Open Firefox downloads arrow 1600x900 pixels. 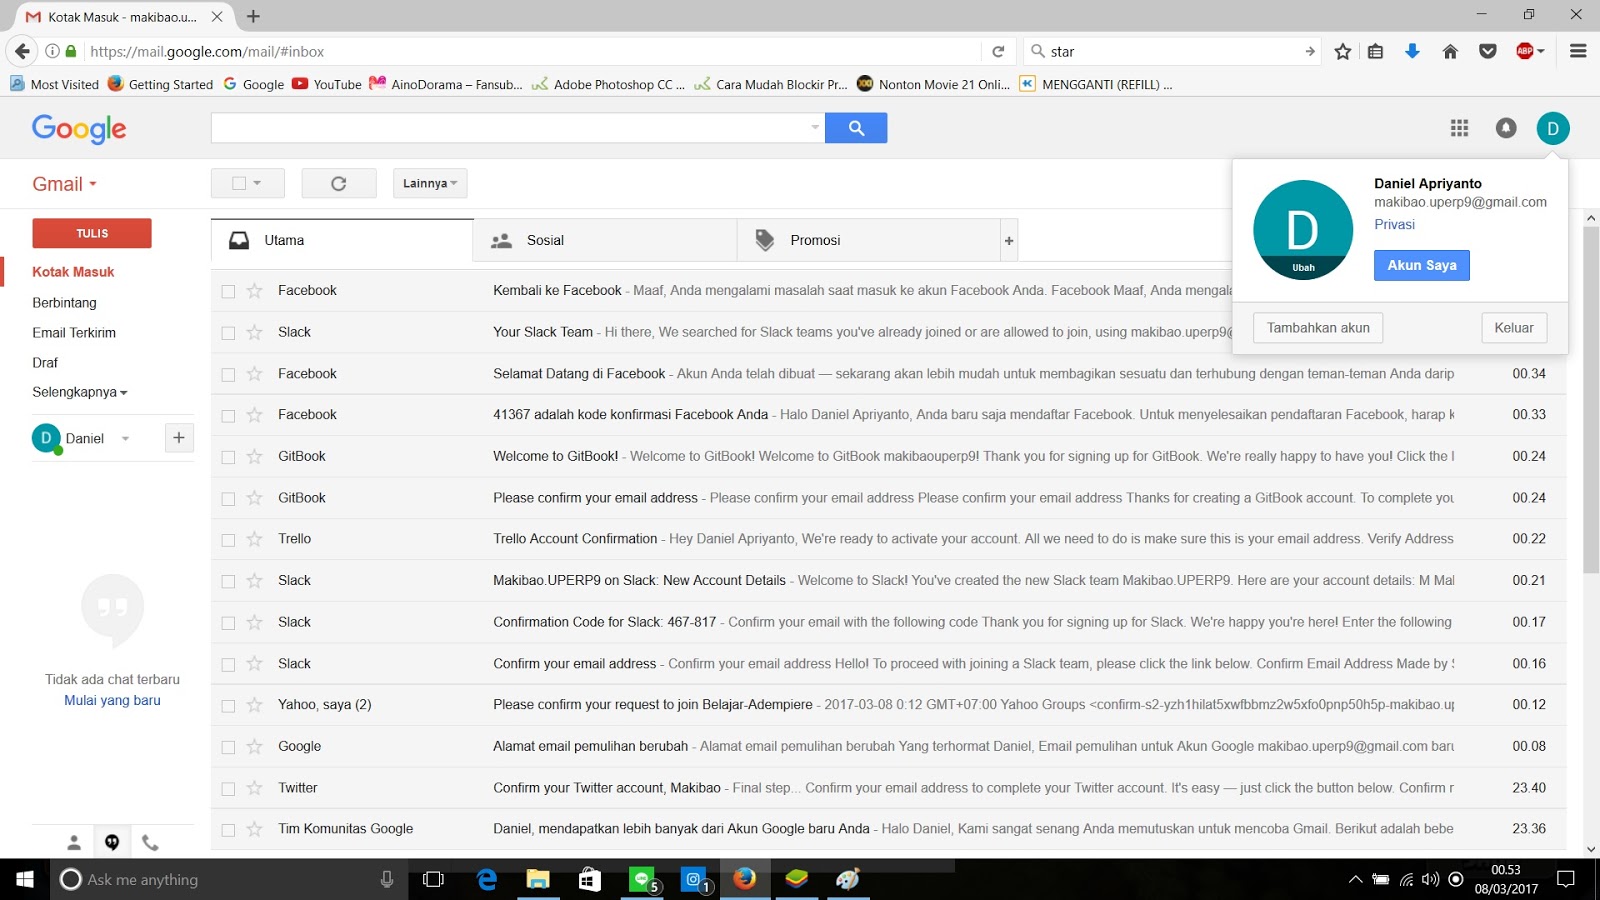pos(1412,51)
